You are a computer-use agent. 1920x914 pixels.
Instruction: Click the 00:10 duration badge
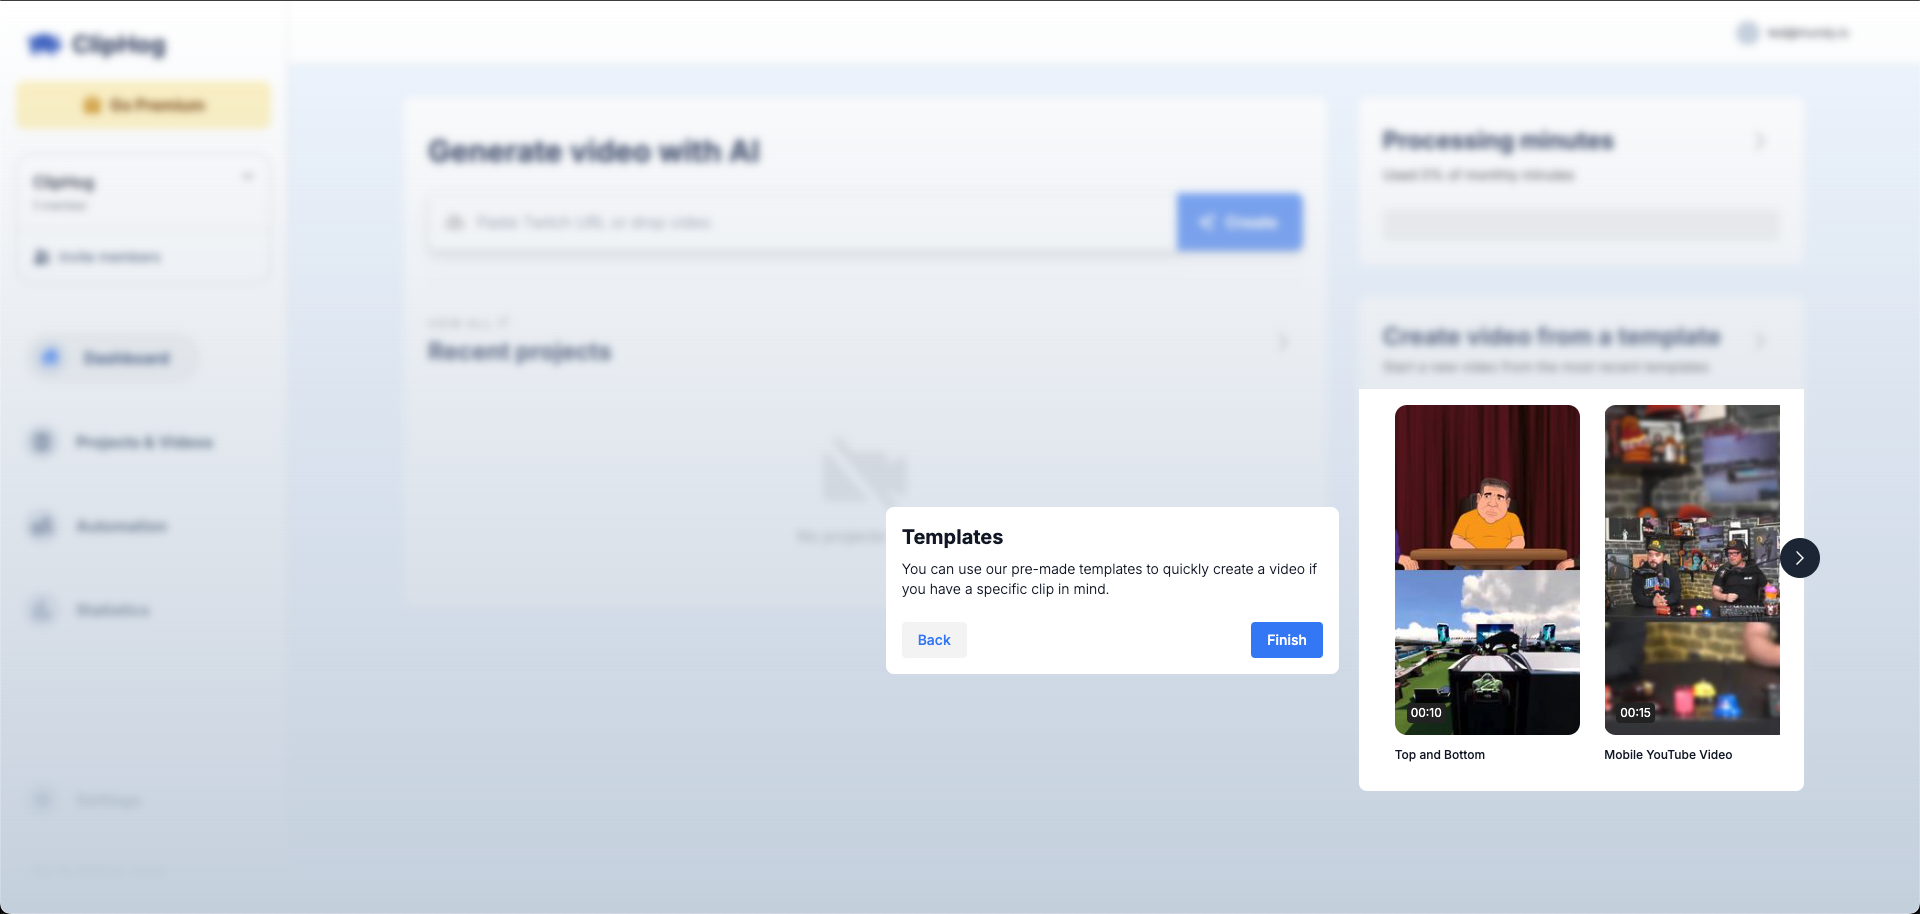1426,713
